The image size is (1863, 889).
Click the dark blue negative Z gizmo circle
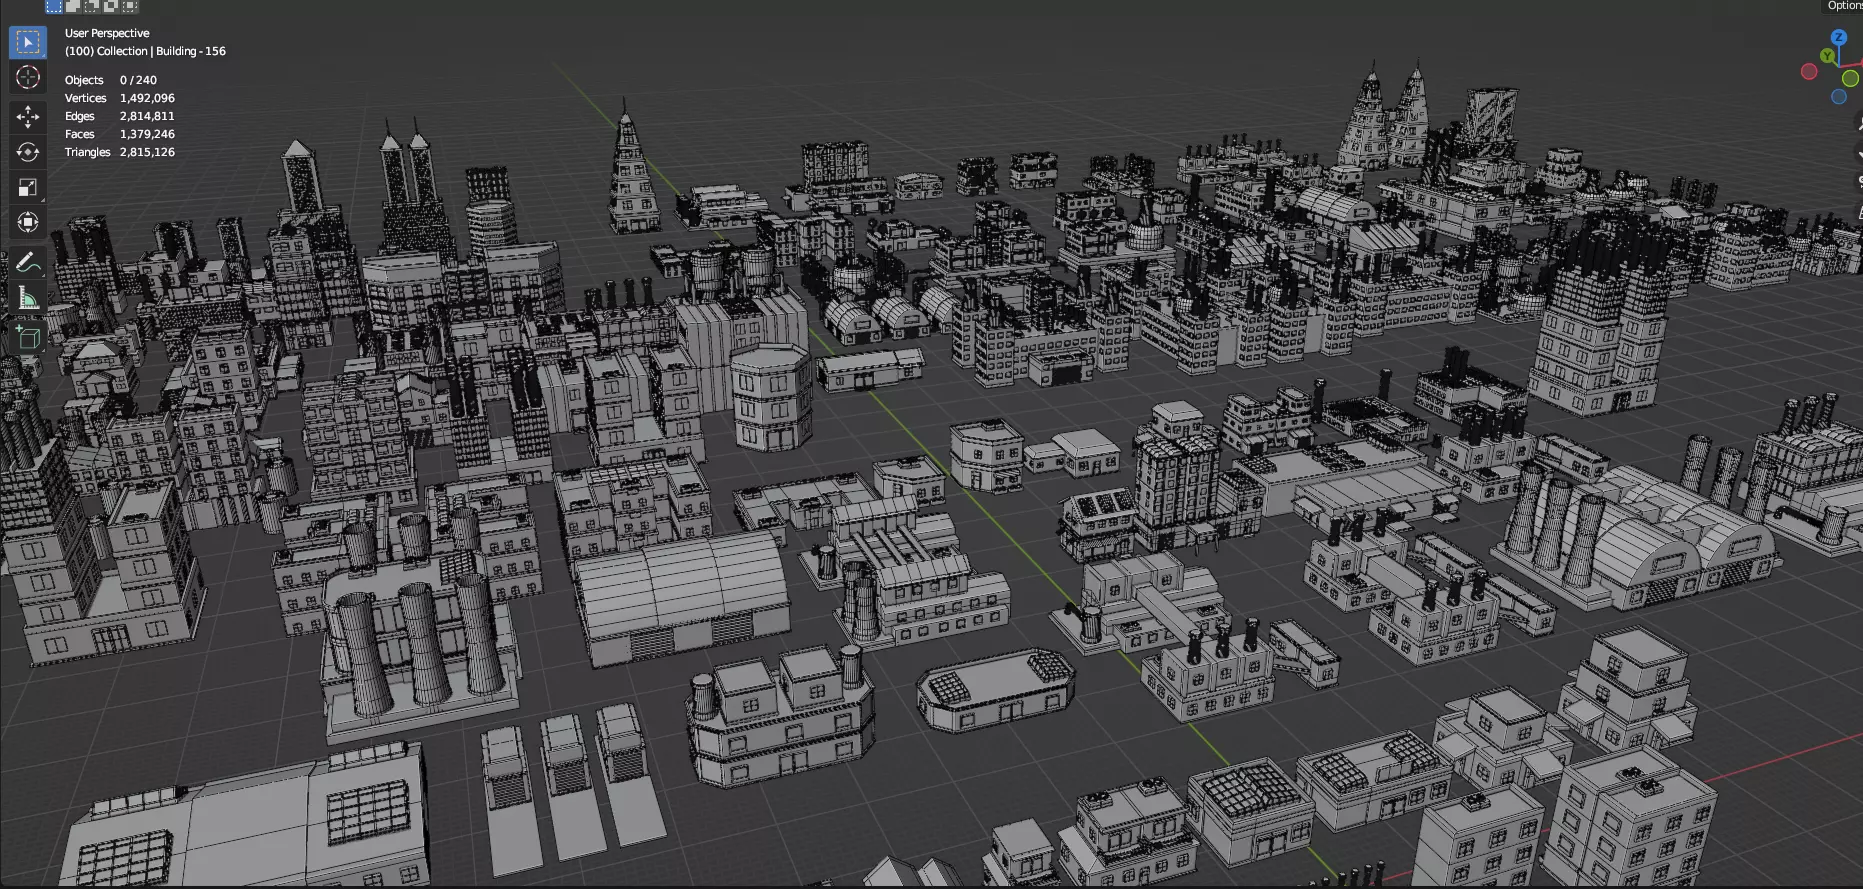pos(1839,97)
